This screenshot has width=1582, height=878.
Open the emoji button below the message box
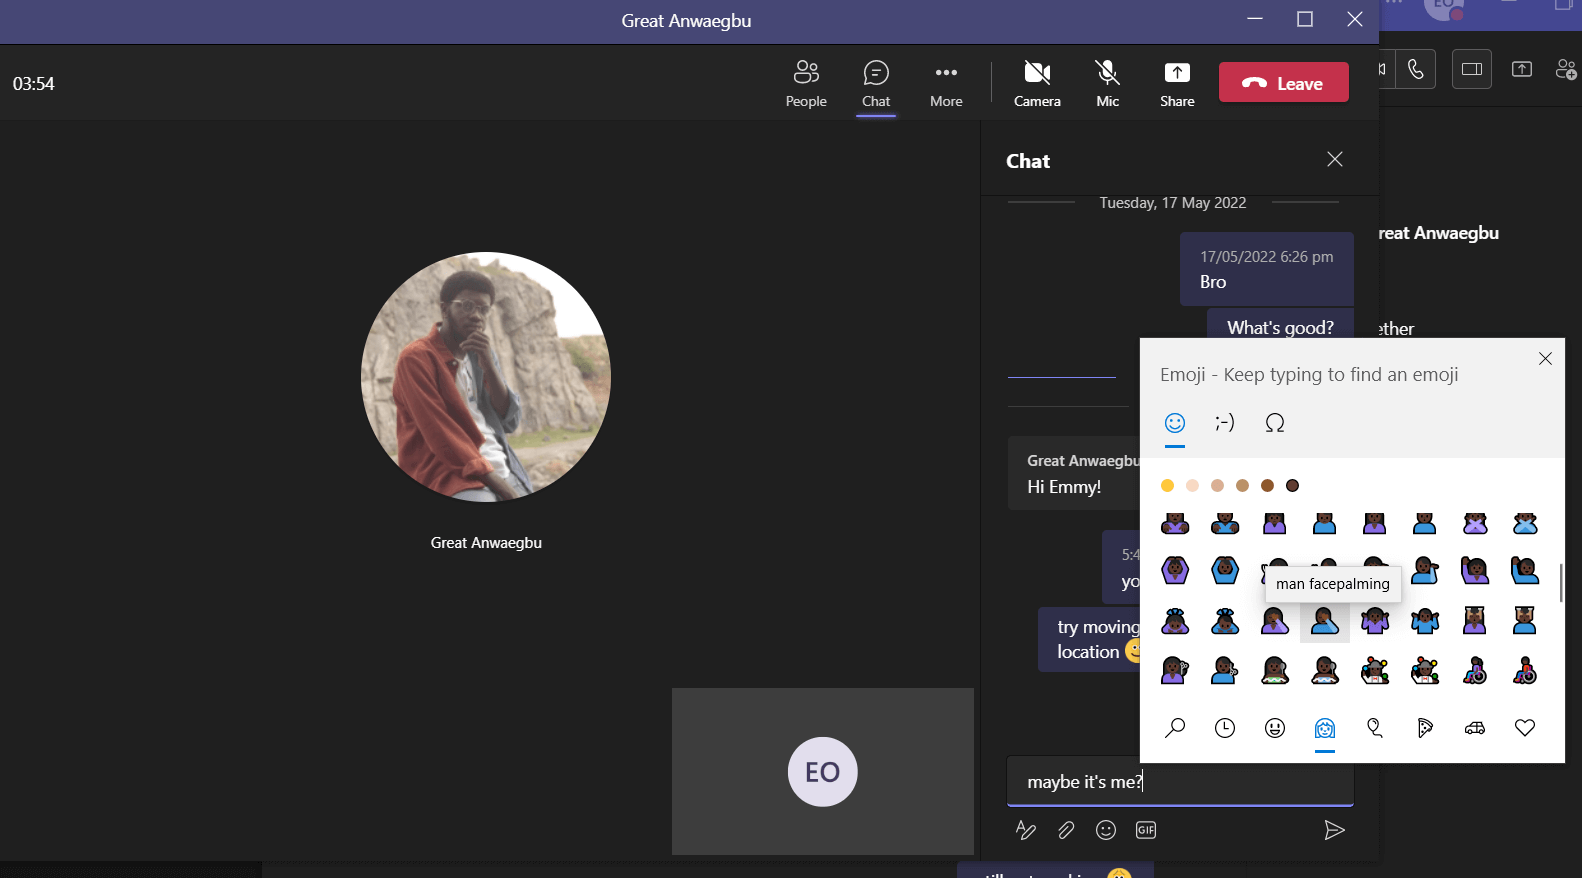coord(1106,830)
